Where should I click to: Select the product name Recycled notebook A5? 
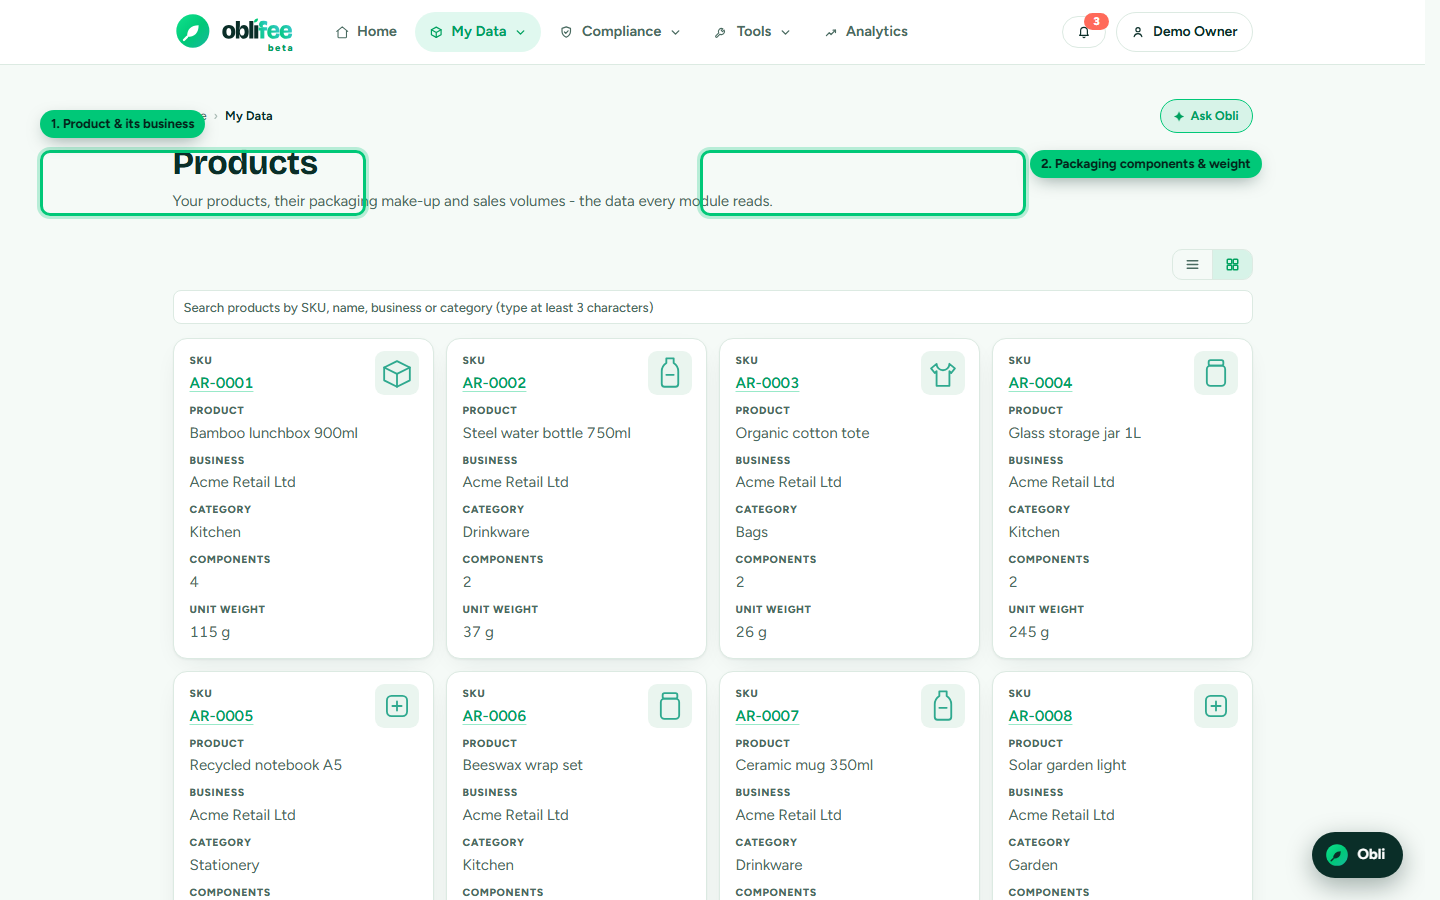266,765
